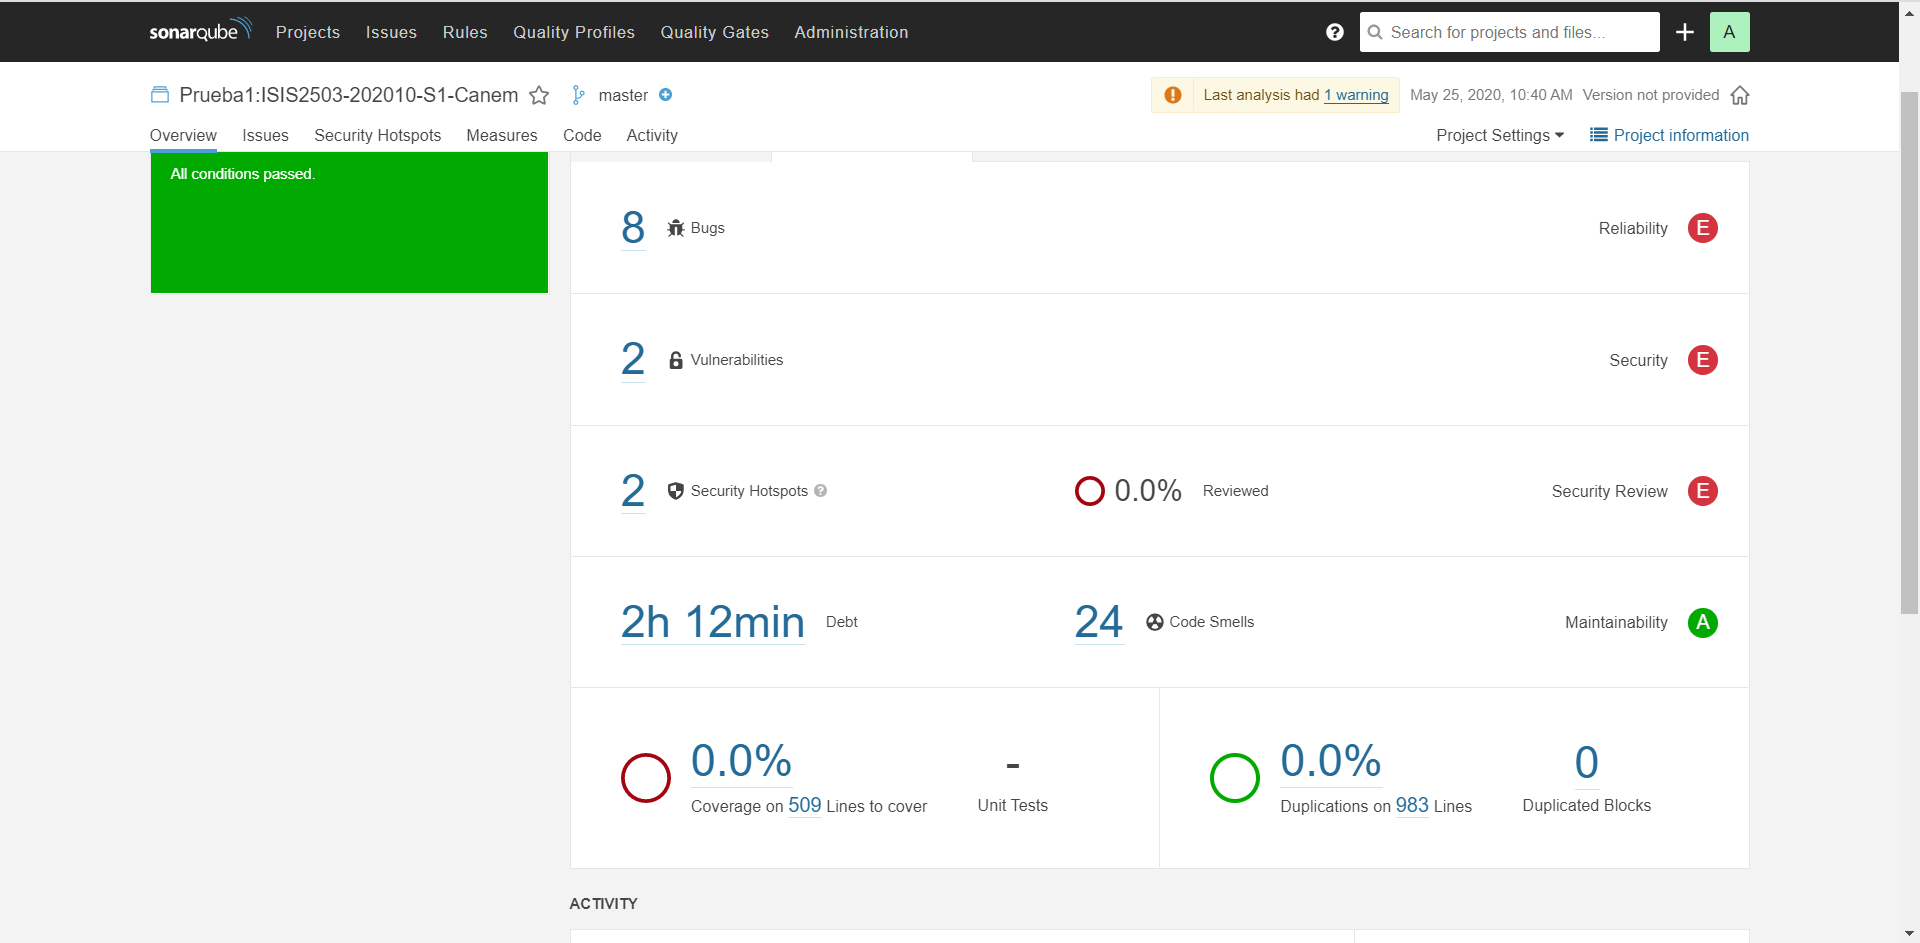Click the 24 code smells link
1920x943 pixels.
(1099, 622)
